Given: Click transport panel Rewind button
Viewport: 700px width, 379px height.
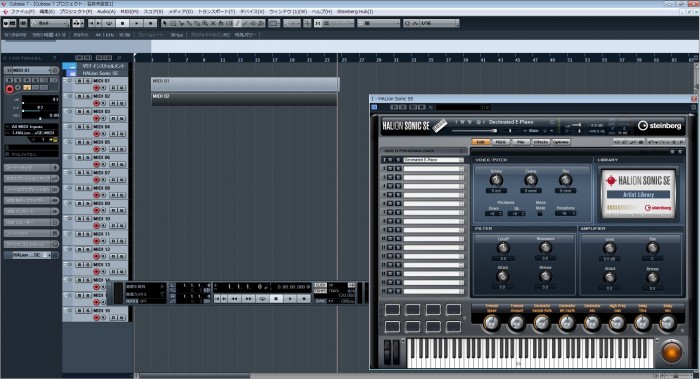Looking at the screenshot, I should point(235,298).
